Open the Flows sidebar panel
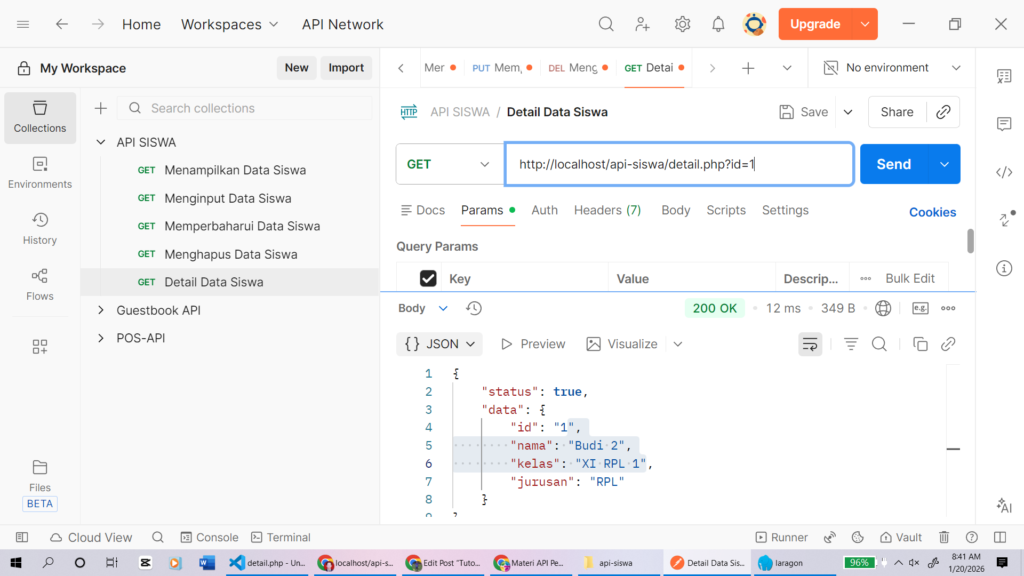1024x576 pixels. point(40,284)
